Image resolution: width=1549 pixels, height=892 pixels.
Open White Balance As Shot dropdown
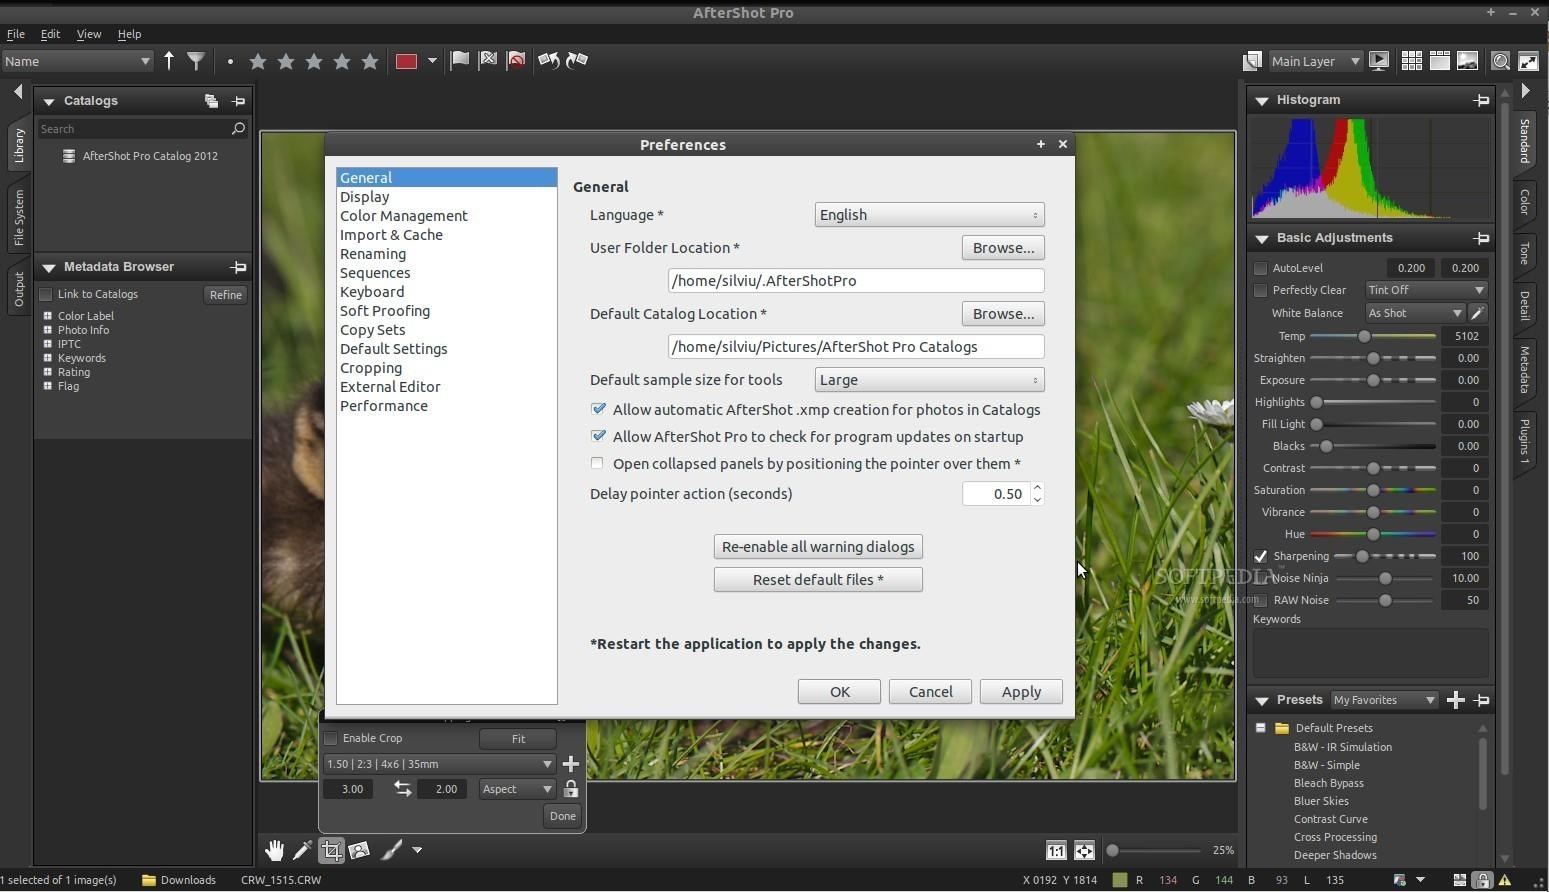(1415, 313)
